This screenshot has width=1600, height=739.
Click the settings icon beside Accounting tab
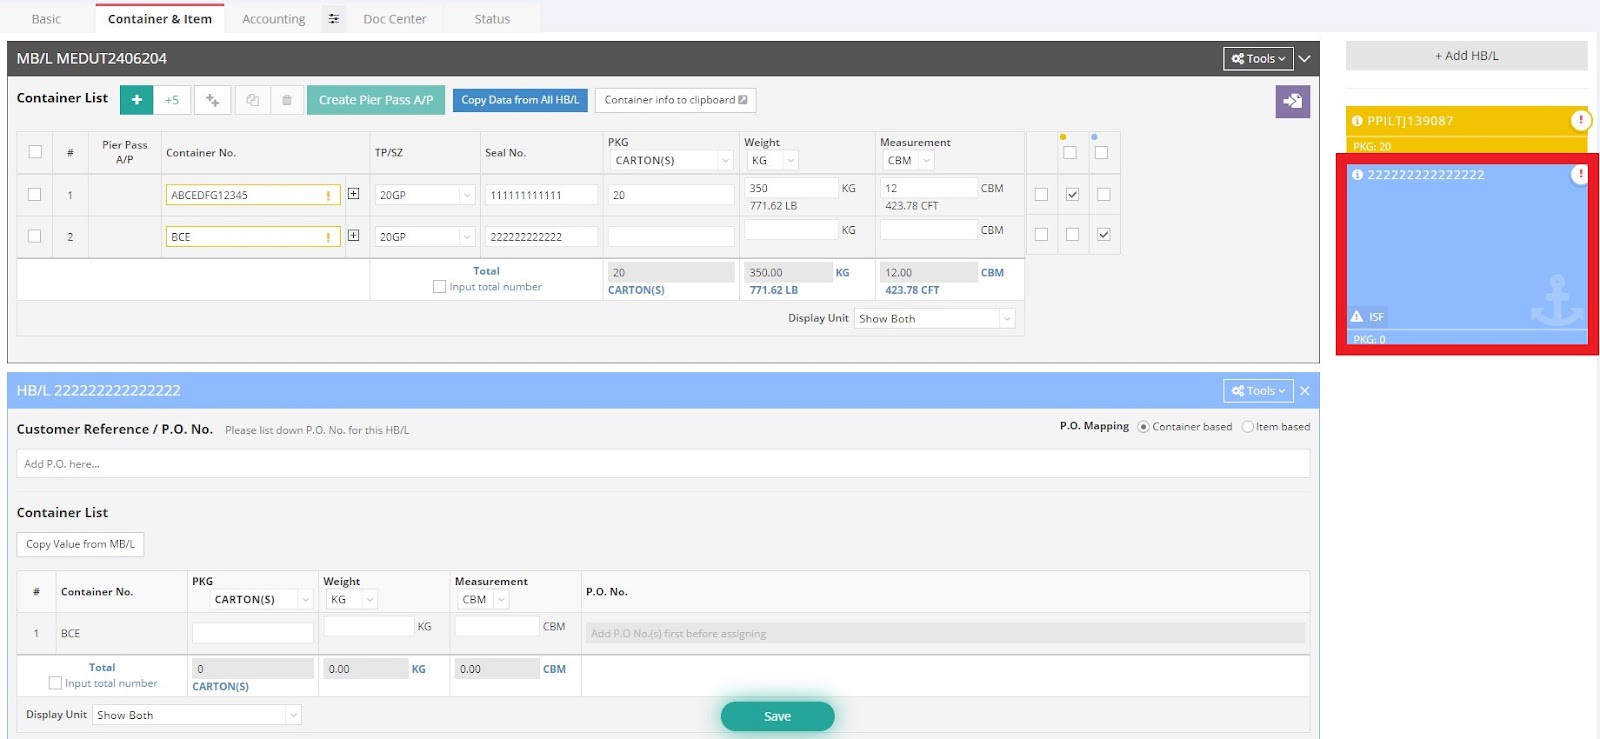[334, 19]
